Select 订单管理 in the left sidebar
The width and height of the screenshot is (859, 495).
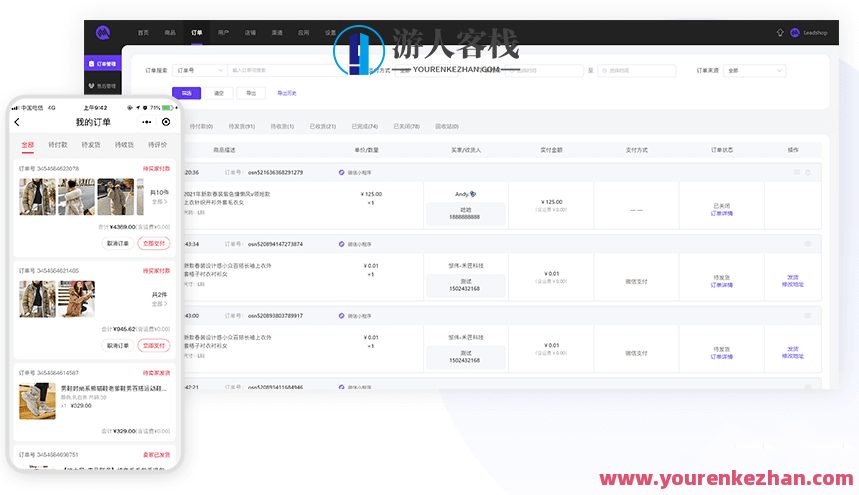(x=102, y=64)
